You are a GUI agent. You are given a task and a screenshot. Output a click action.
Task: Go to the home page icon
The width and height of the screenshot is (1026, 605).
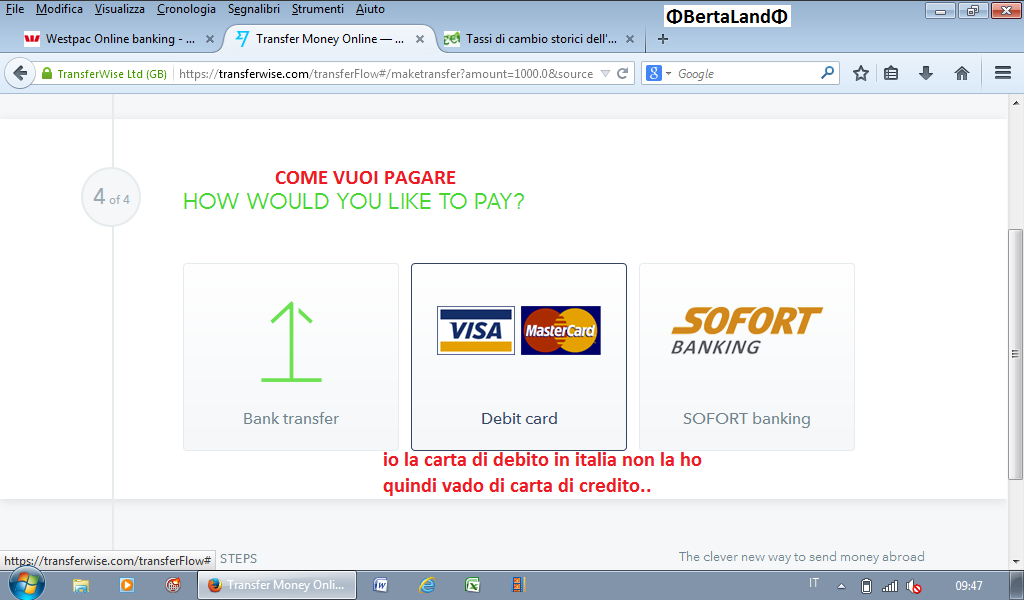click(x=961, y=73)
